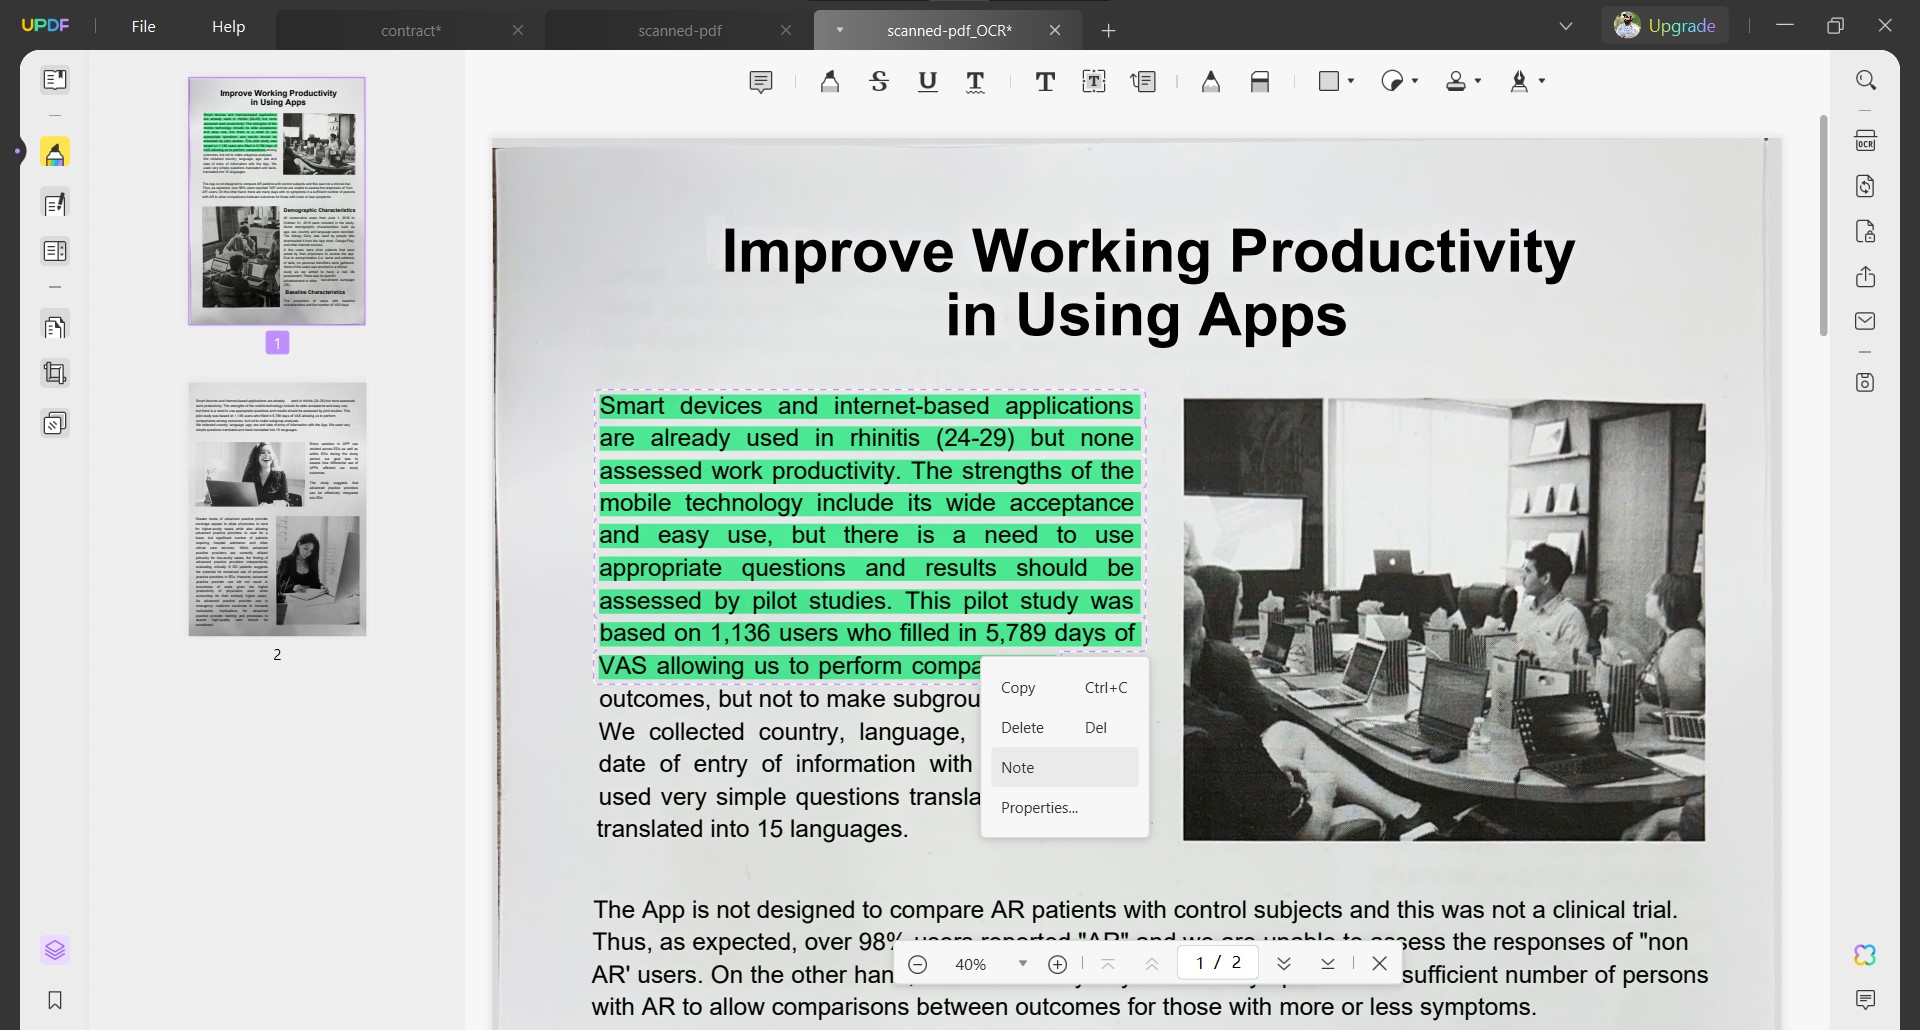Open the File menu
Viewport: 1920px width, 1030px height.
(143, 26)
